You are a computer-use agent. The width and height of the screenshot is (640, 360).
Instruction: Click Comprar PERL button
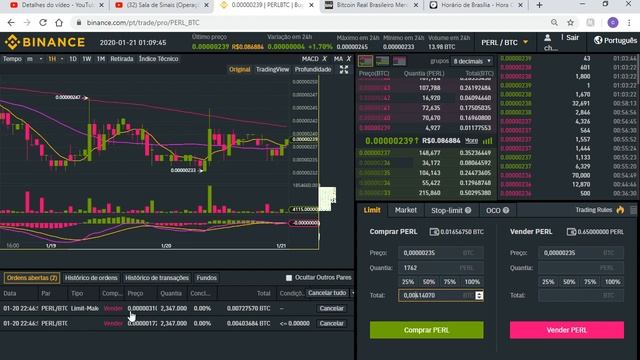(x=427, y=330)
